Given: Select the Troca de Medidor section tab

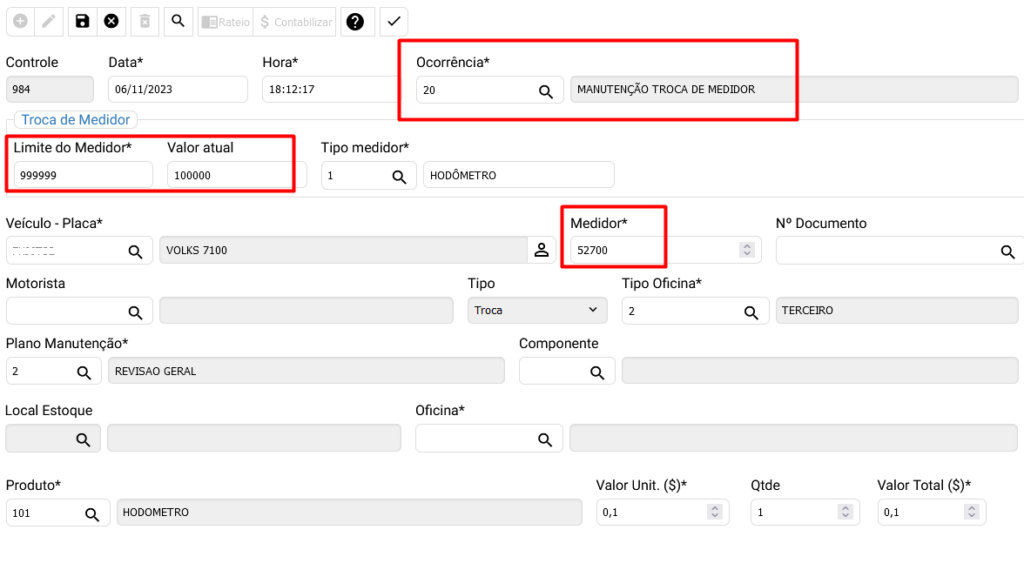Looking at the screenshot, I should pyautogui.click(x=76, y=120).
